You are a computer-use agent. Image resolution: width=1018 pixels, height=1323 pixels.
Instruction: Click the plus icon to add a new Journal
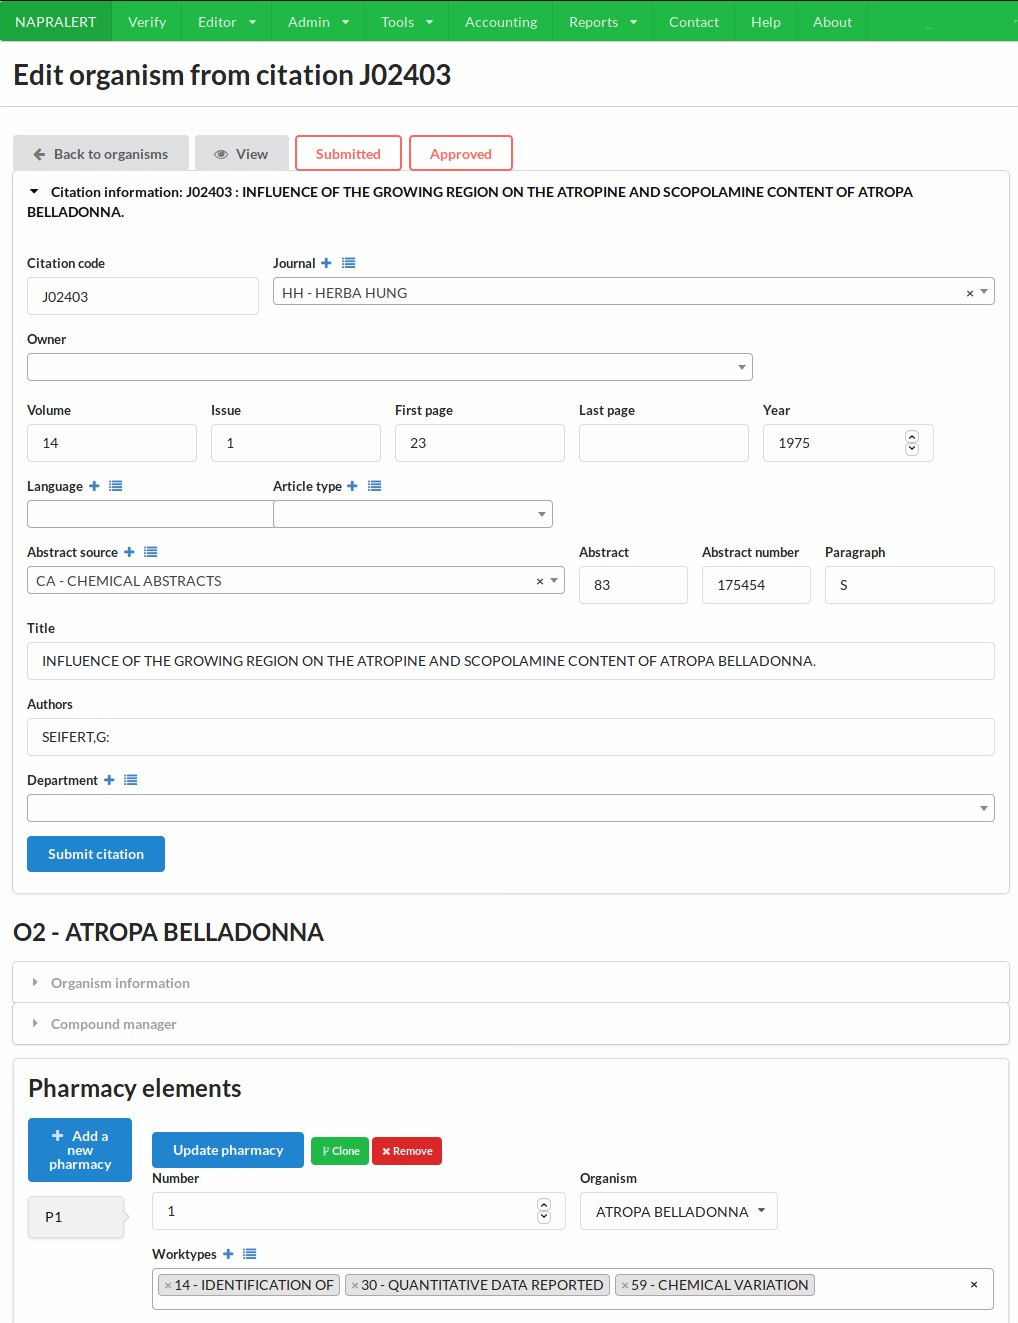(x=325, y=262)
